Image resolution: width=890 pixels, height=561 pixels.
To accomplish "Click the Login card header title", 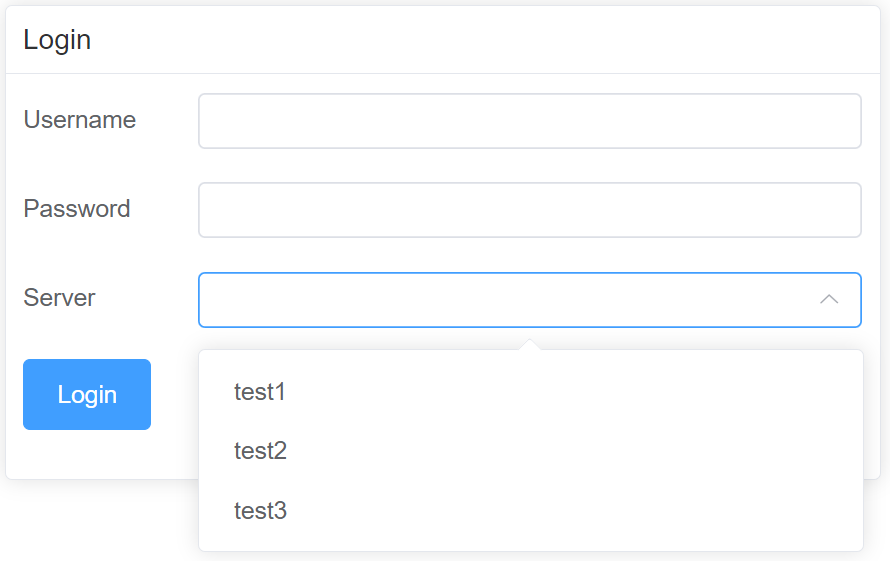I will click(57, 40).
